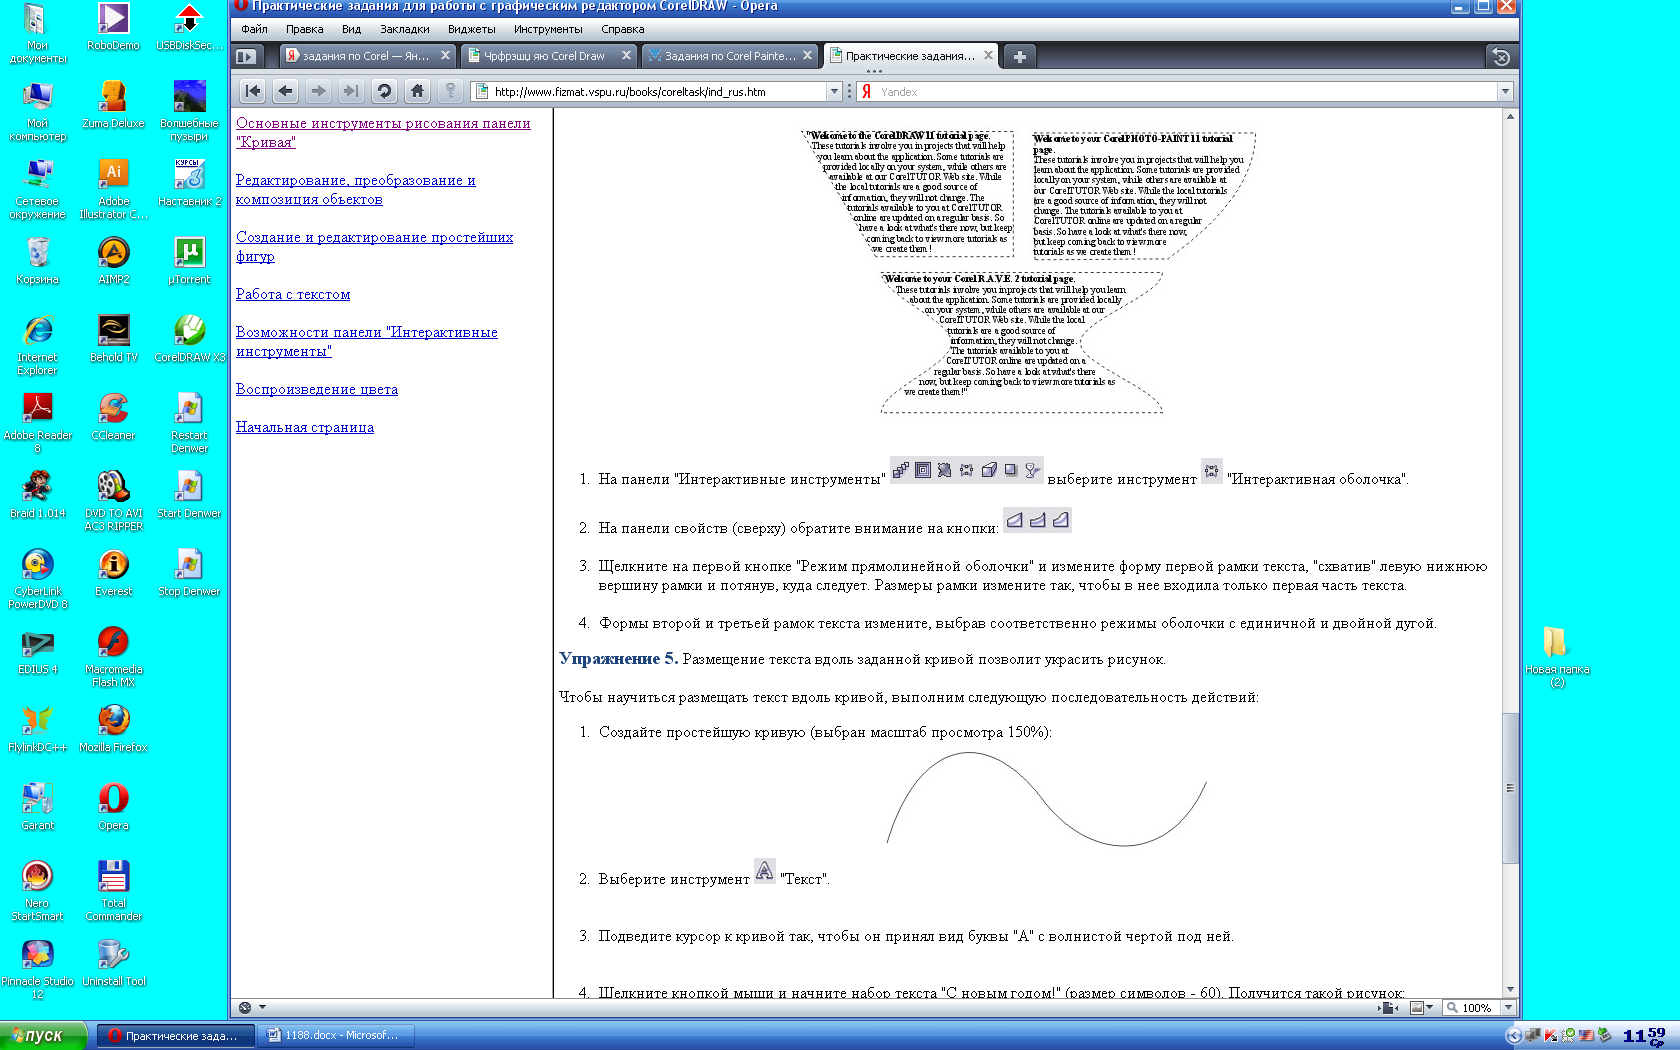Image resolution: width=1680 pixels, height=1050 pixels.
Task: Open dropdown next to bottom-left panel icon
Action: pyautogui.click(x=262, y=1007)
